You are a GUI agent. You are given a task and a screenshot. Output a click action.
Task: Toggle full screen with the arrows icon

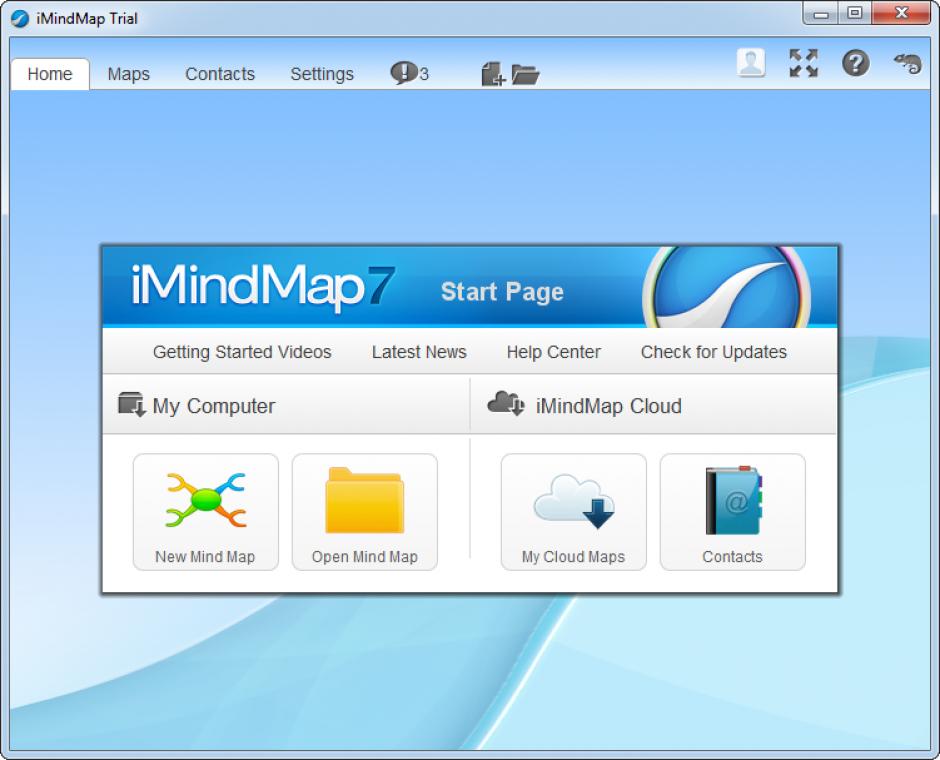pyautogui.click(x=803, y=63)
